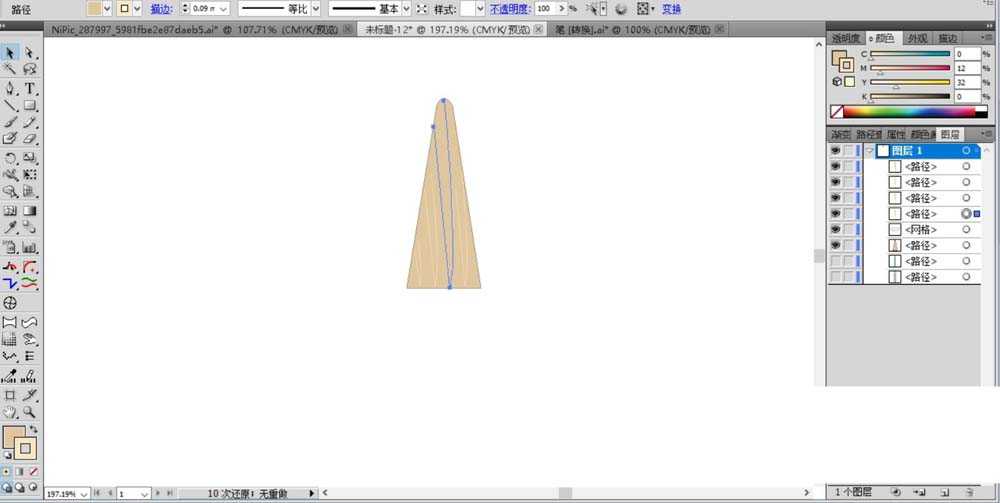Open the 外观 panel tab
Viewport: 1000px width, 503px height.
[x=918, y=38]
